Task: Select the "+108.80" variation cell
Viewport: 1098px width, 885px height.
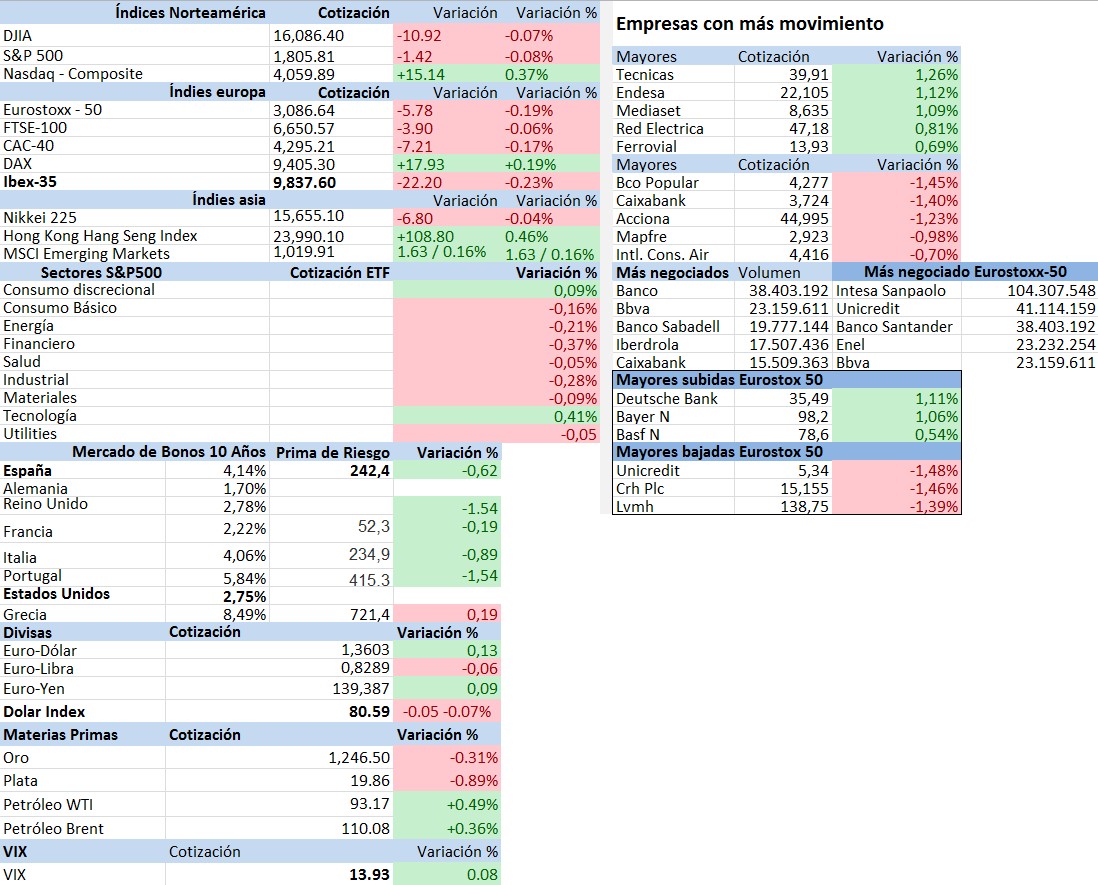Action: coord(425,237)
